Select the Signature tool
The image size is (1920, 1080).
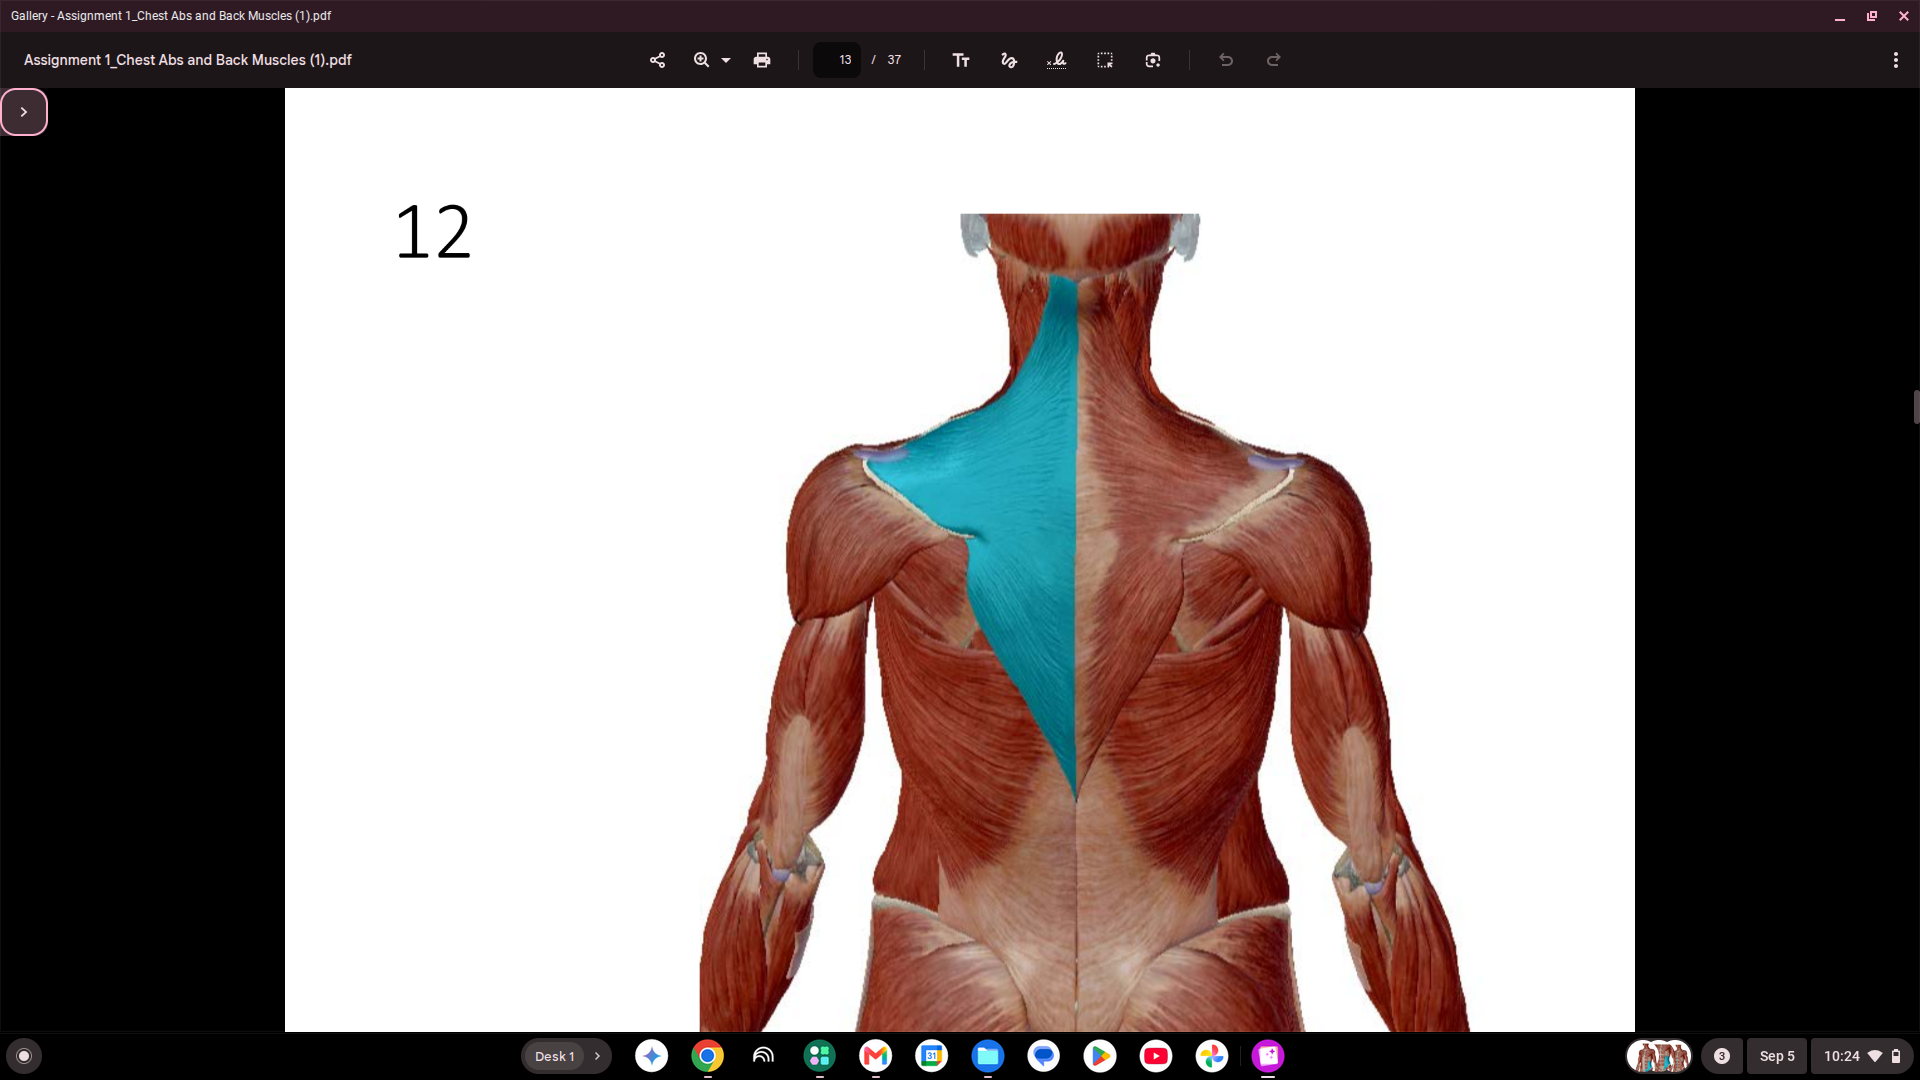point(1057,60)
